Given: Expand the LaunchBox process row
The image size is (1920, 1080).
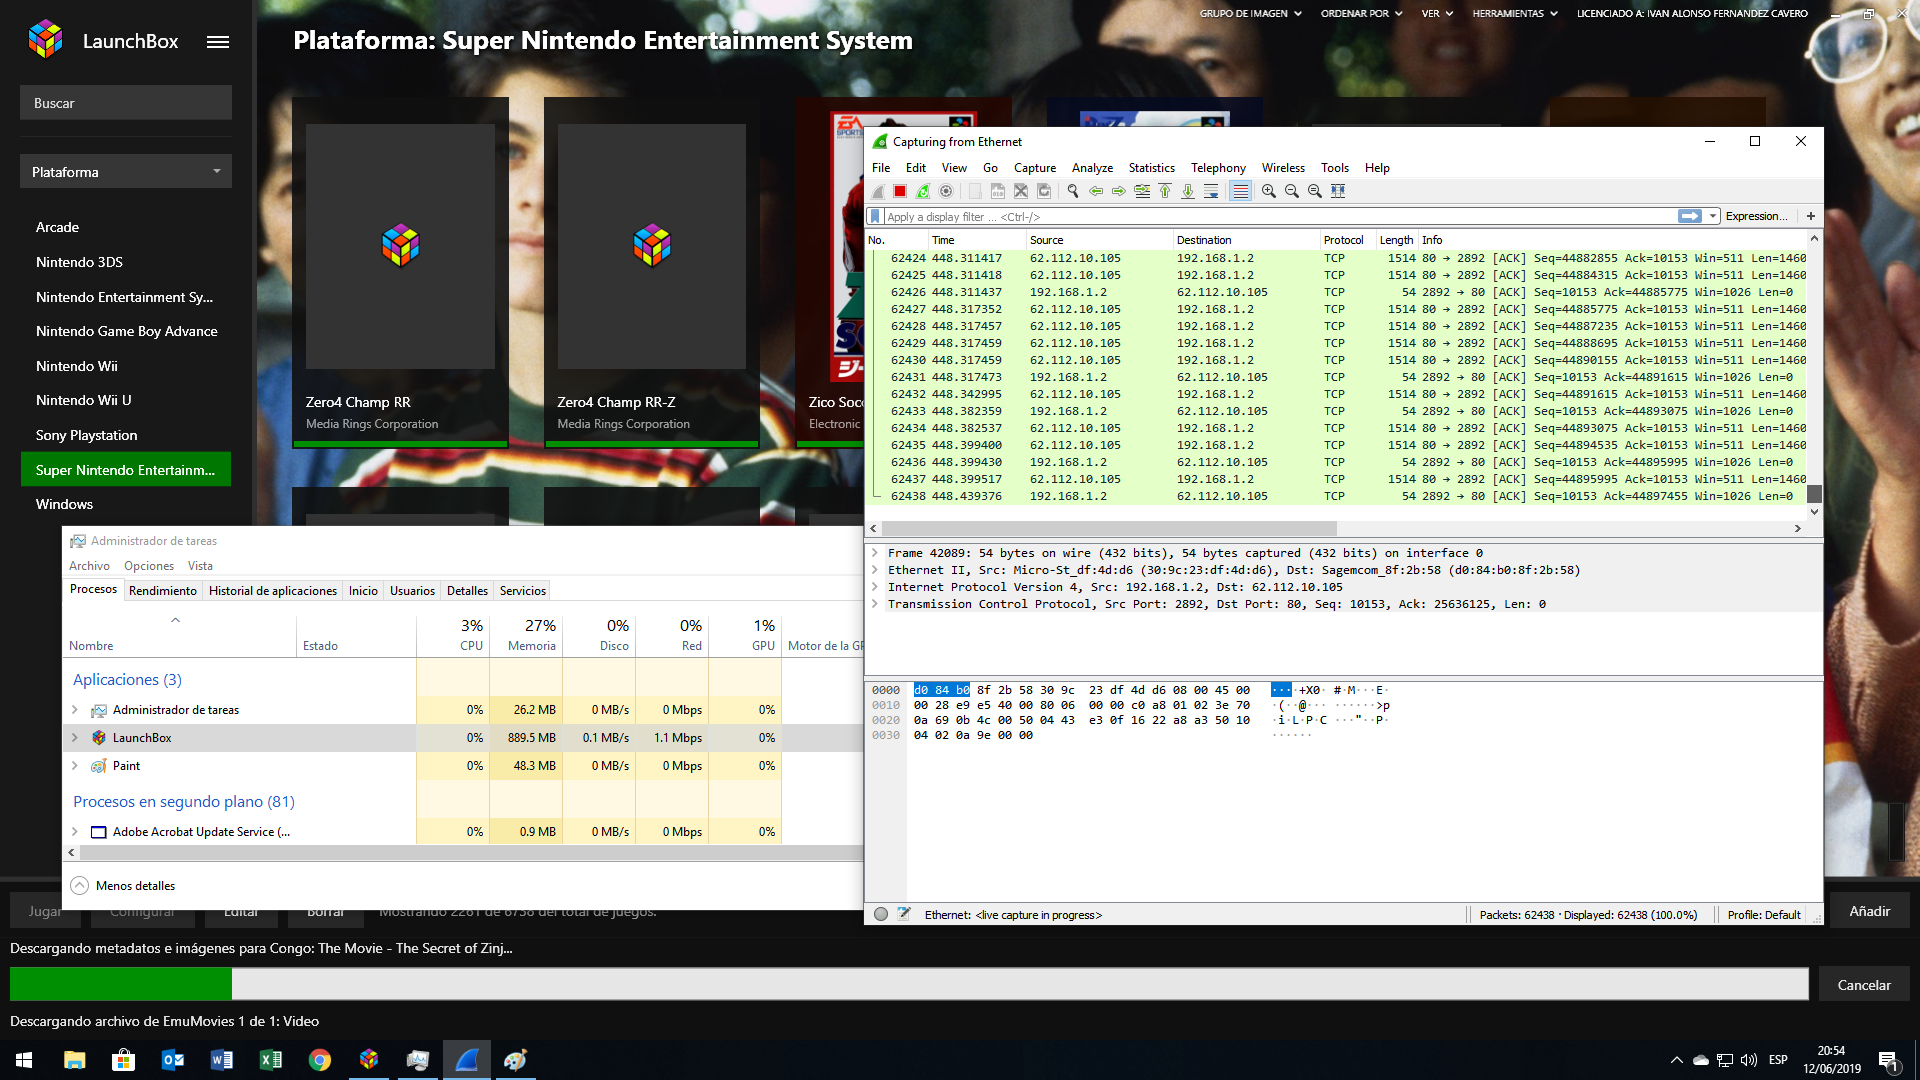Looking at the screenshot, I should click(75, 738).
